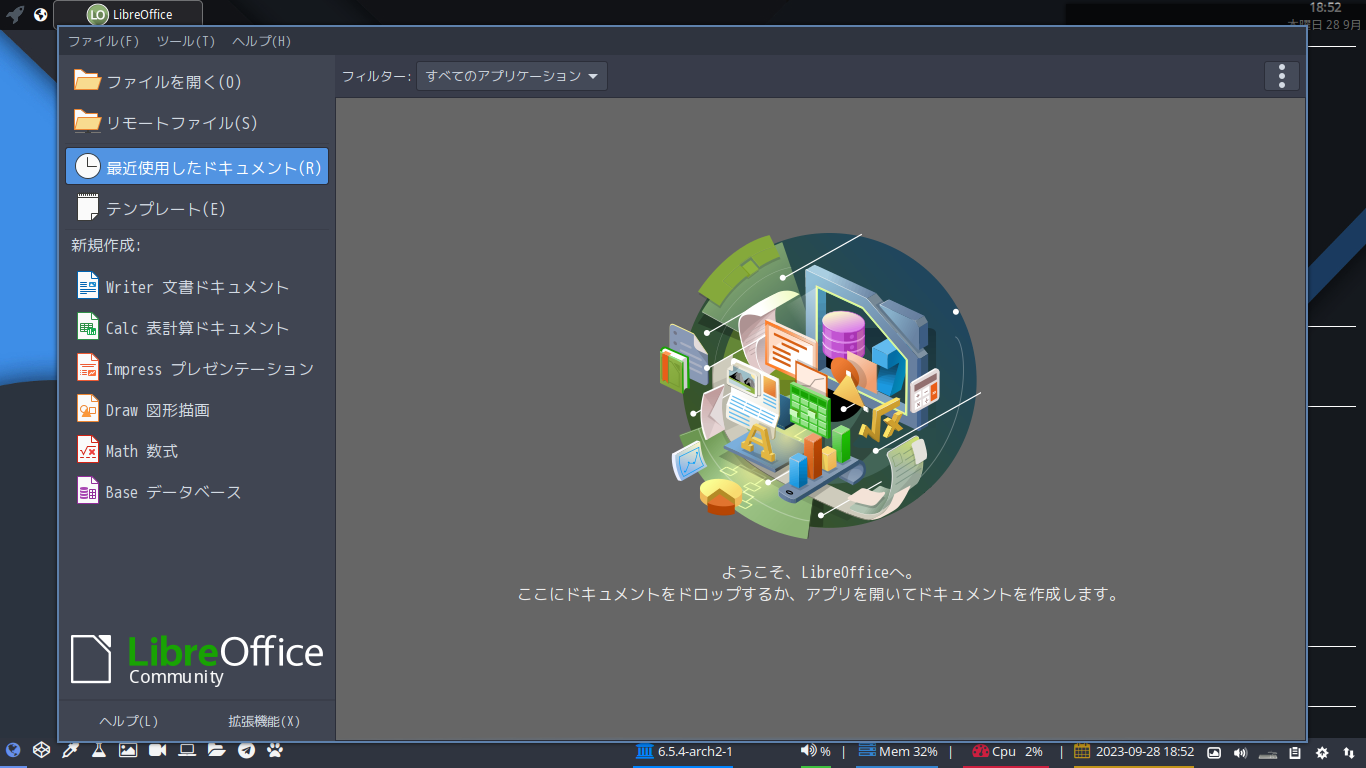Click the rocket launcher icon in top panel

pos(14,14)
